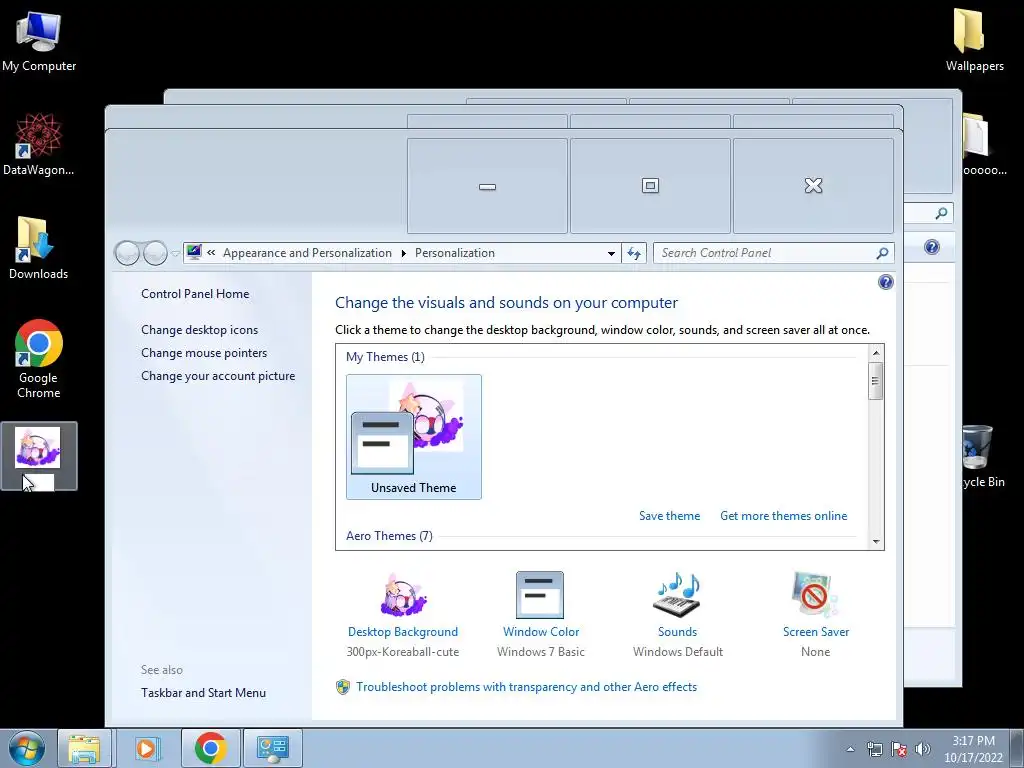Click the shield icon next to Troubleshoot link
The height and width of the screenshot is (768, 1024).
343,687
